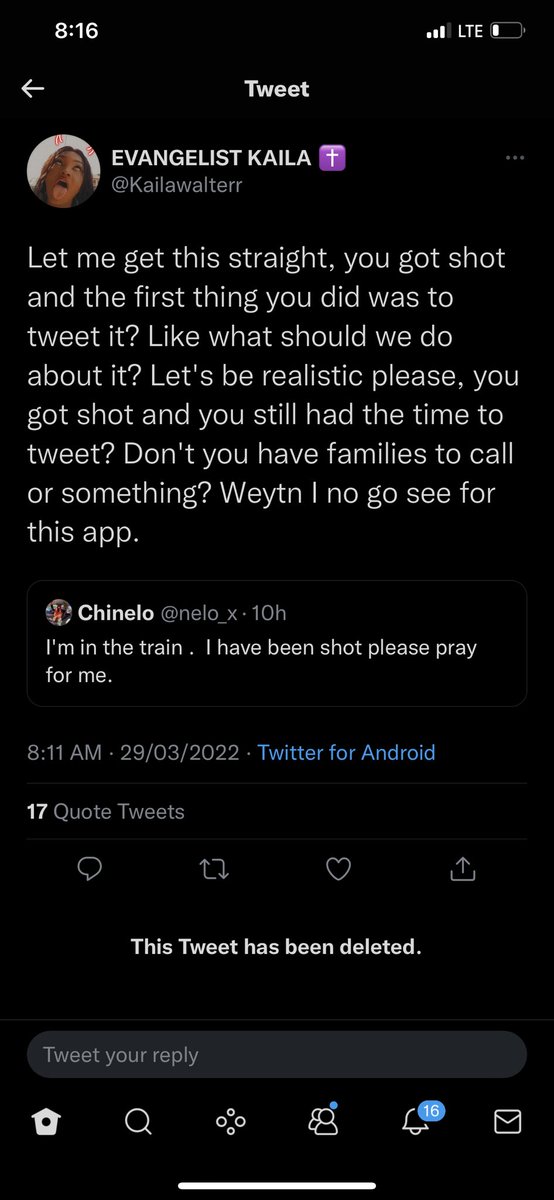This screenshot has height=1200, width=554.
Task: Open the 17 Quote Tweets list
Action: [106, 811]
